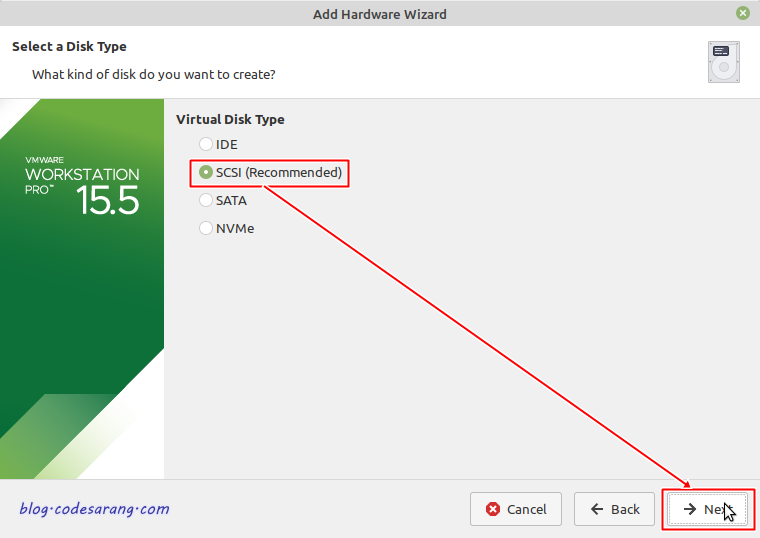Viewport: 760px width, 538px height.
Task: Pick the NVMe disk type radio
Action: 206,228
